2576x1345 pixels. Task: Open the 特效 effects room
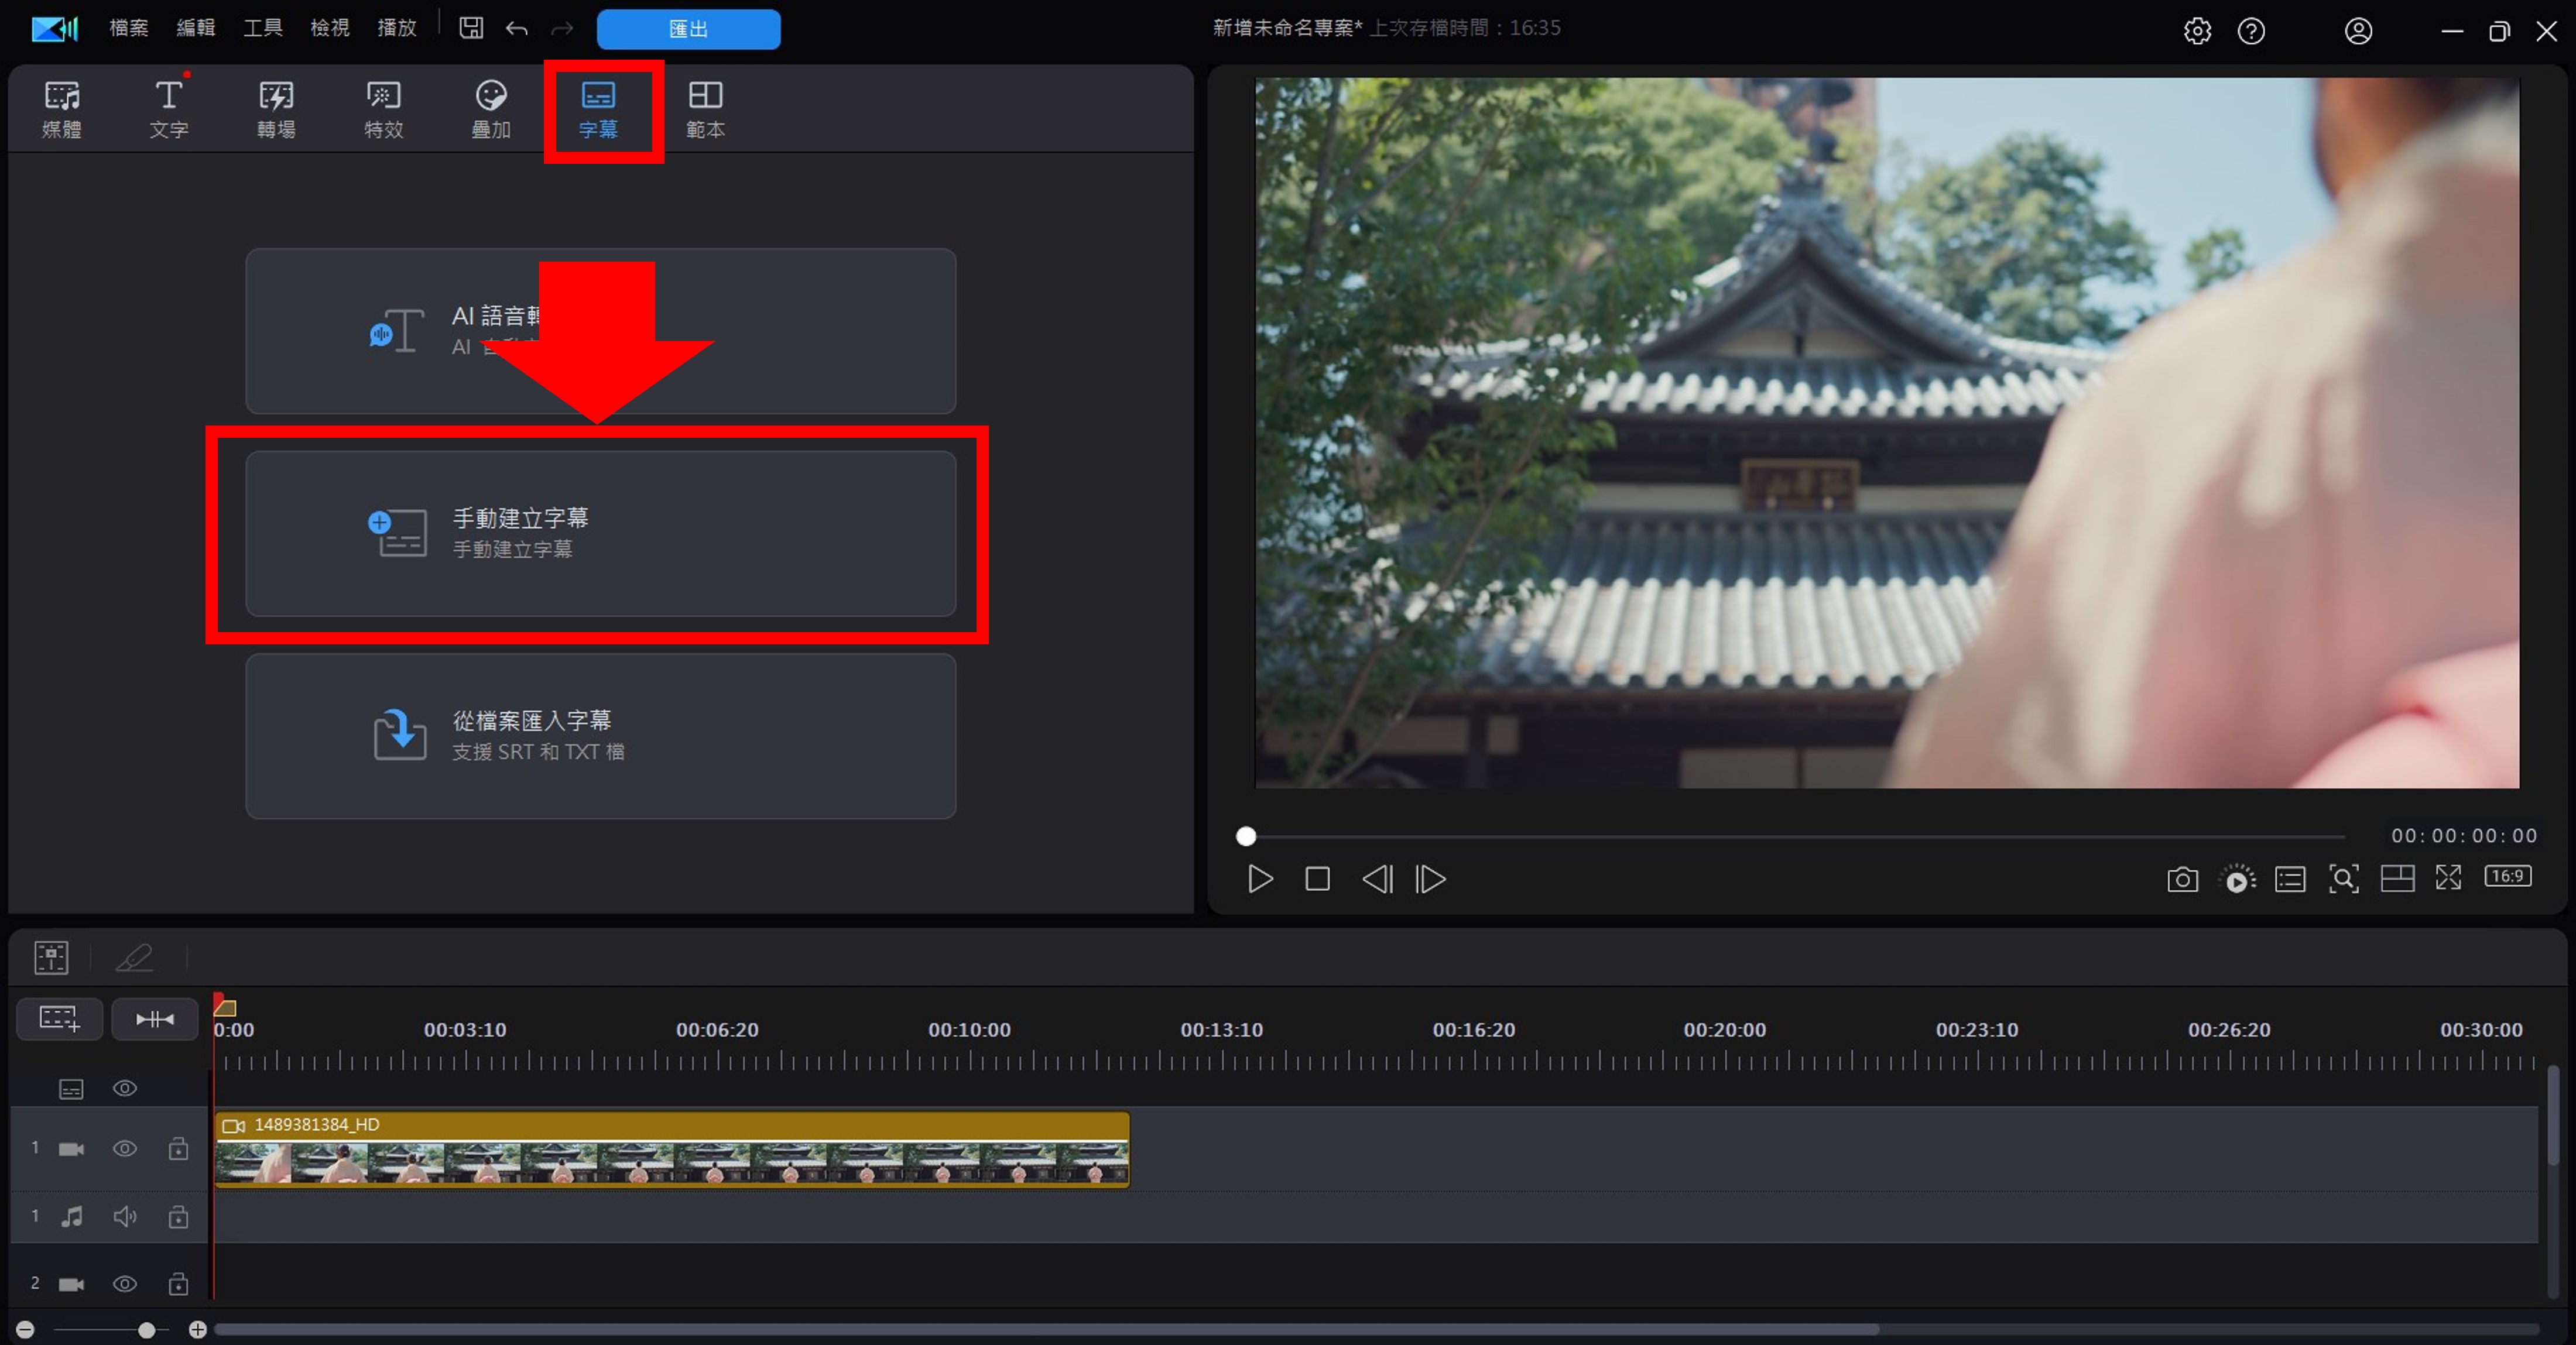pos(383,109)
